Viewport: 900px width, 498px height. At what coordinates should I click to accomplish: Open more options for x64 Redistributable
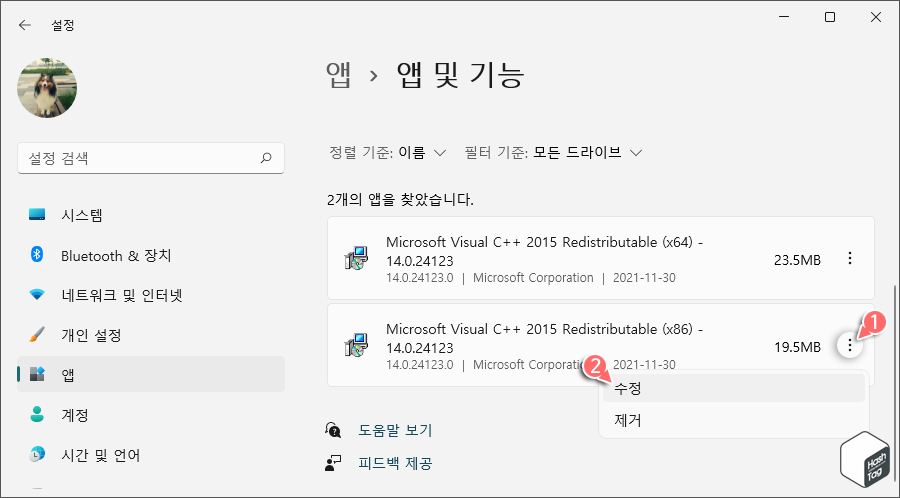click(x=849, y=258)
